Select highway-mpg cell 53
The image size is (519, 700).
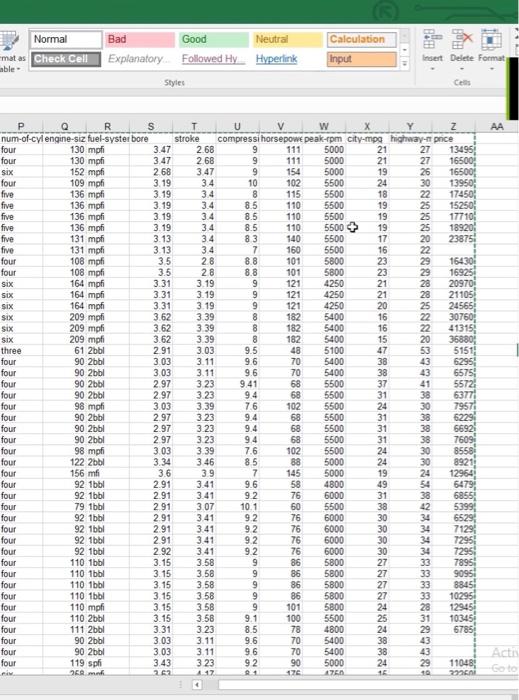tap(410, 351)
